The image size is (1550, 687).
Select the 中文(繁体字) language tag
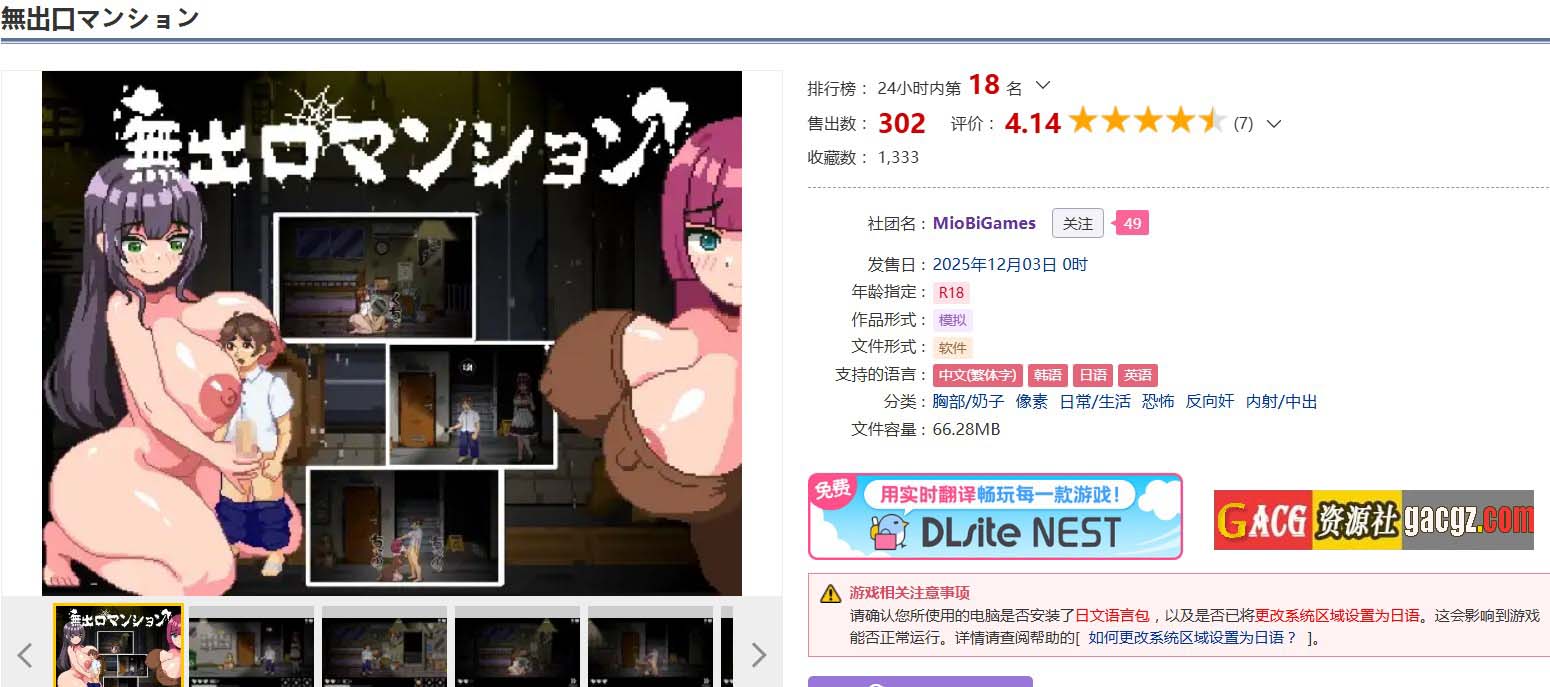978,375
